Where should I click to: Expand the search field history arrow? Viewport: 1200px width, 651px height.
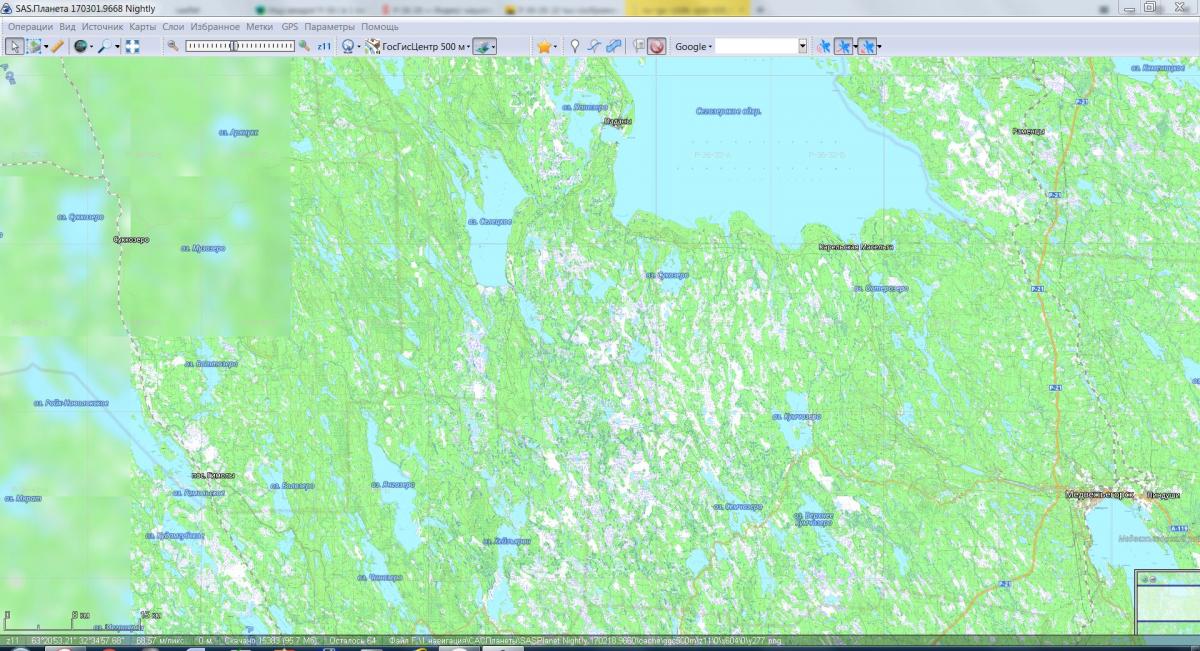pos(802,46)
